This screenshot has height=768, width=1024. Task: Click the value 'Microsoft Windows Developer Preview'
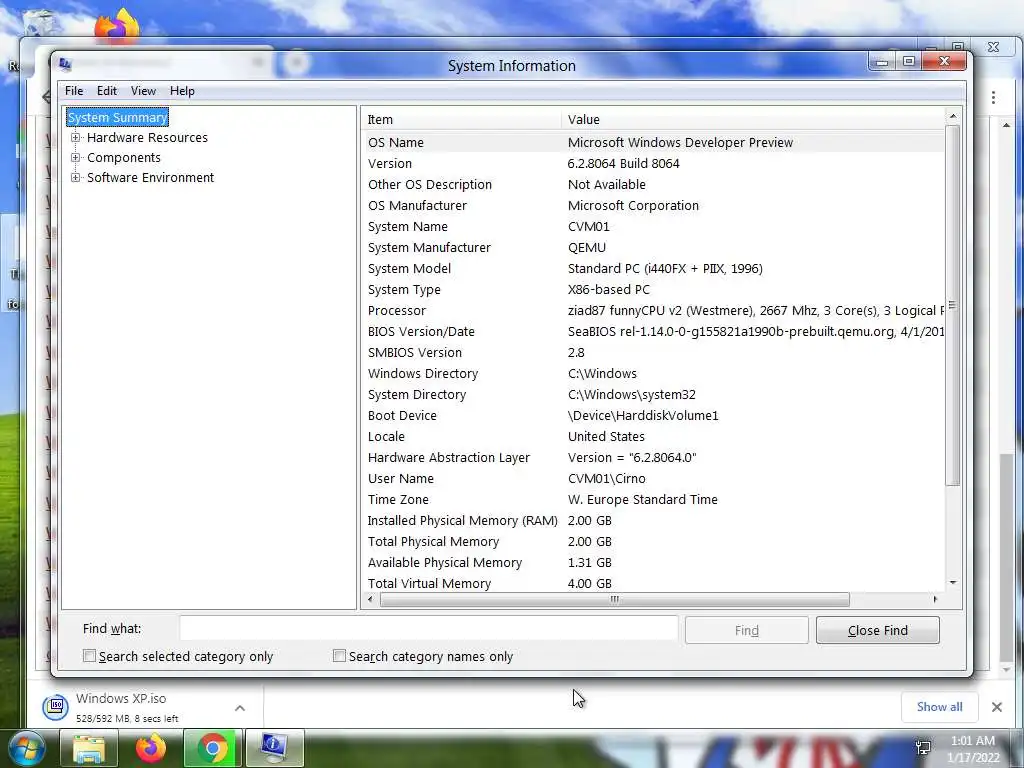pos(680,142)
